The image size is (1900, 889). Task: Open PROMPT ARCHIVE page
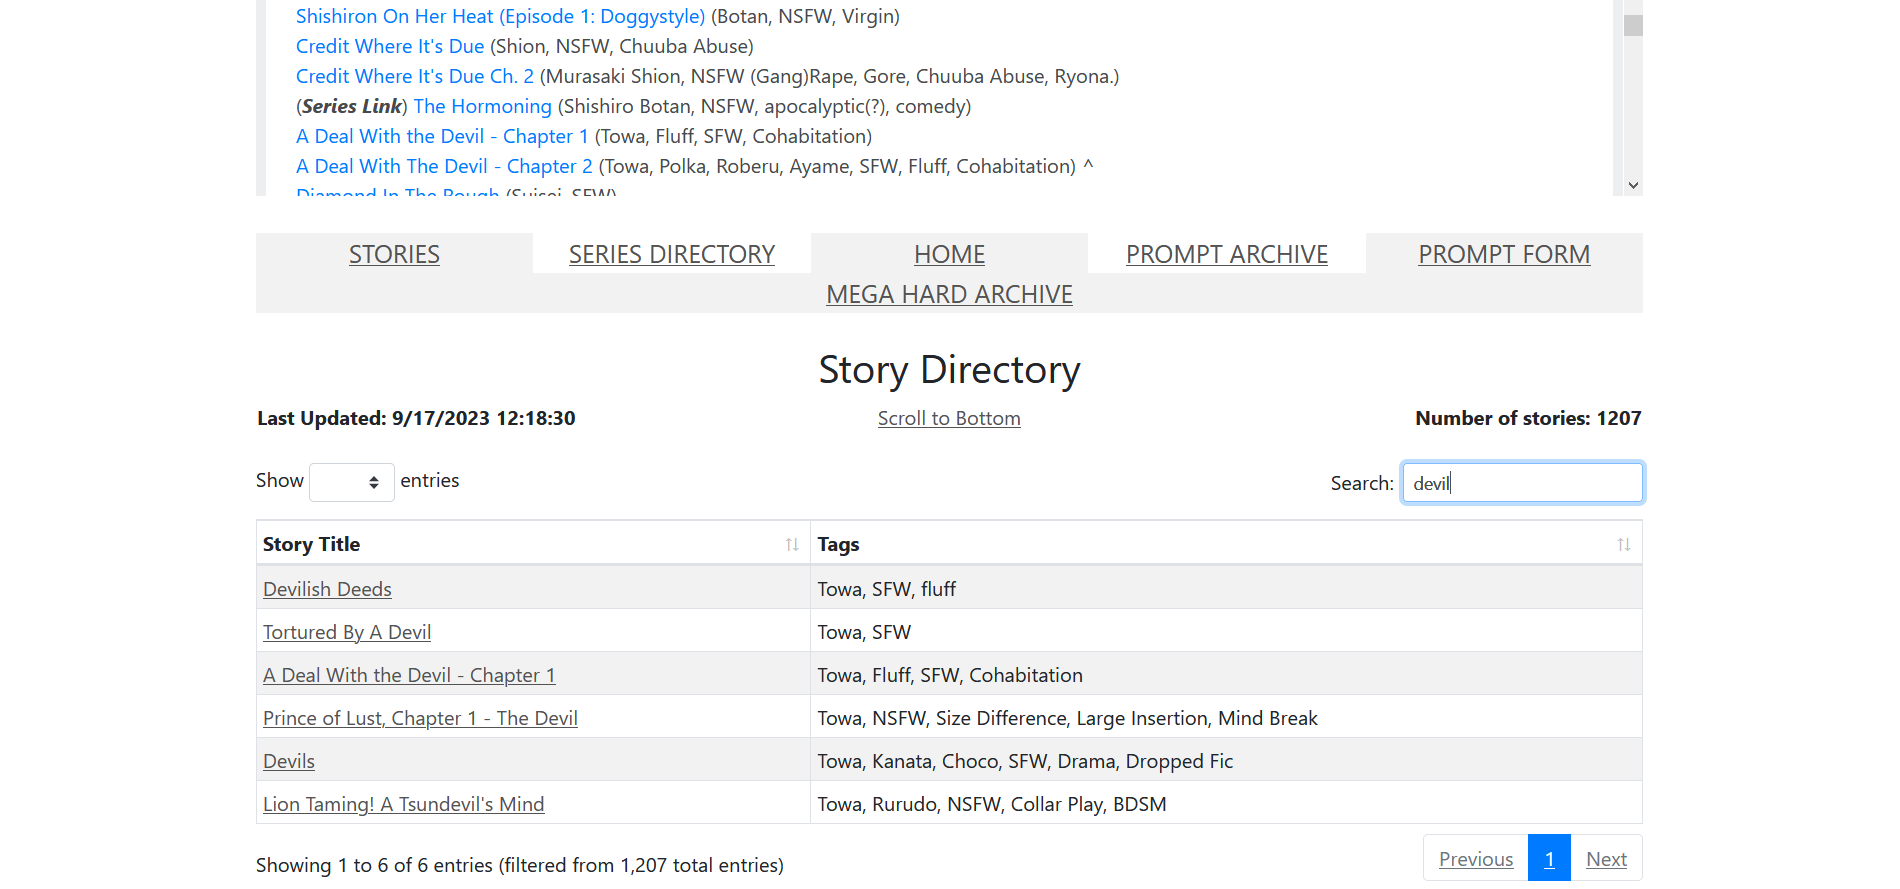(1226, 255)
